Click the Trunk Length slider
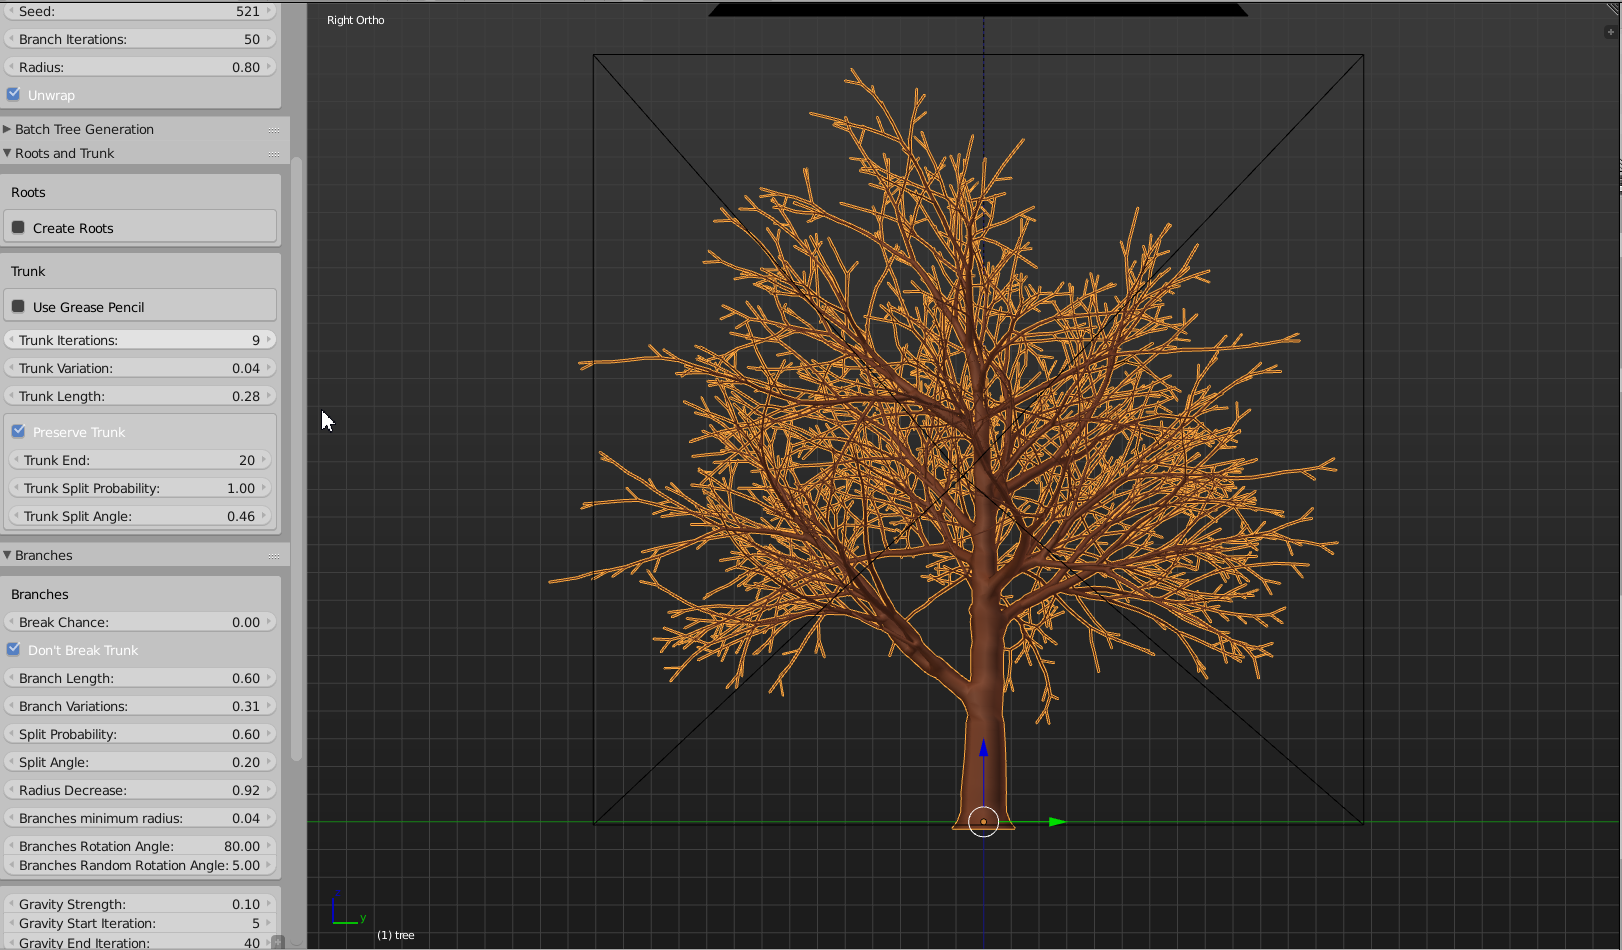This screenshot has height=950, width=1622. [x=140, y=396]
